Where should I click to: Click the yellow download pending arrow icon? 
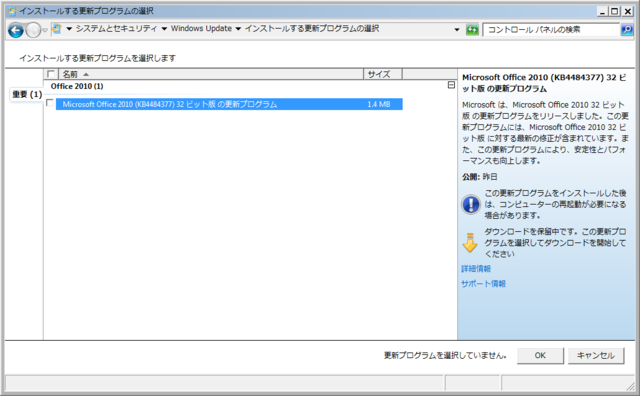click(470, 242)
